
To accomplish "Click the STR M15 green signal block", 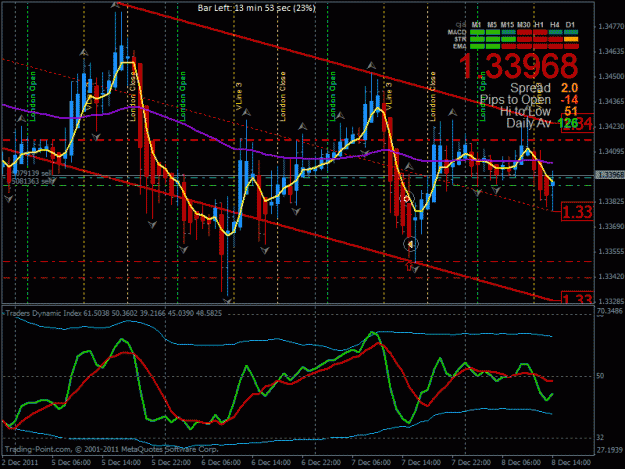I will (x=508, y=39).
